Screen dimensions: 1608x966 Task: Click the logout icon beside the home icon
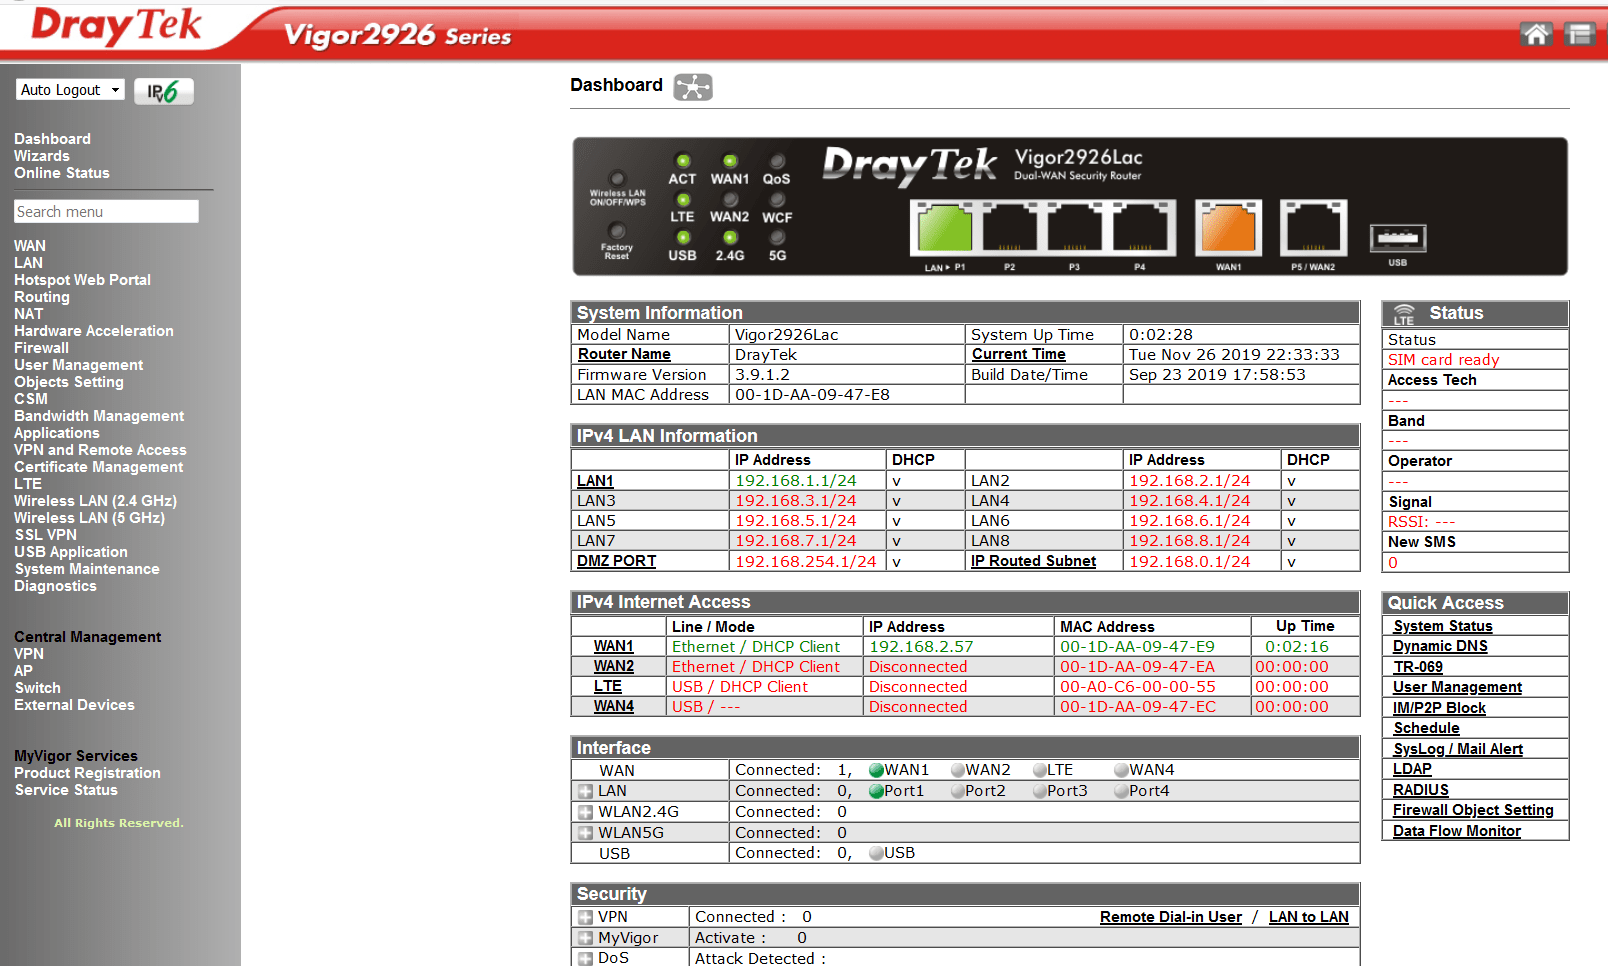click(x=1580, y=34)
